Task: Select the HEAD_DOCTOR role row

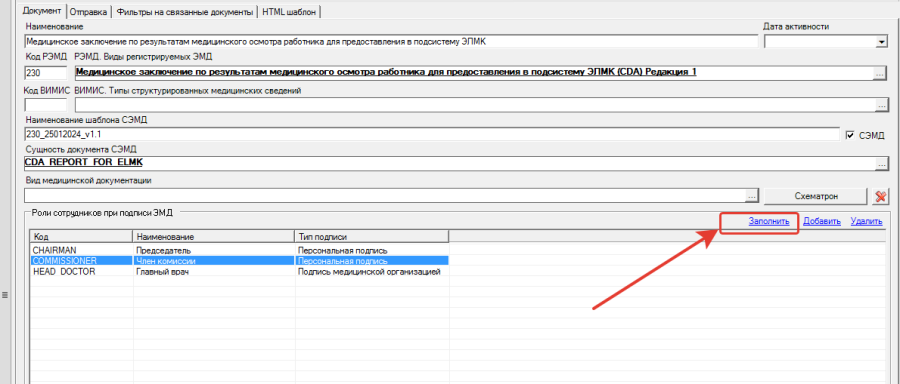Action: [x=239, y=271]
